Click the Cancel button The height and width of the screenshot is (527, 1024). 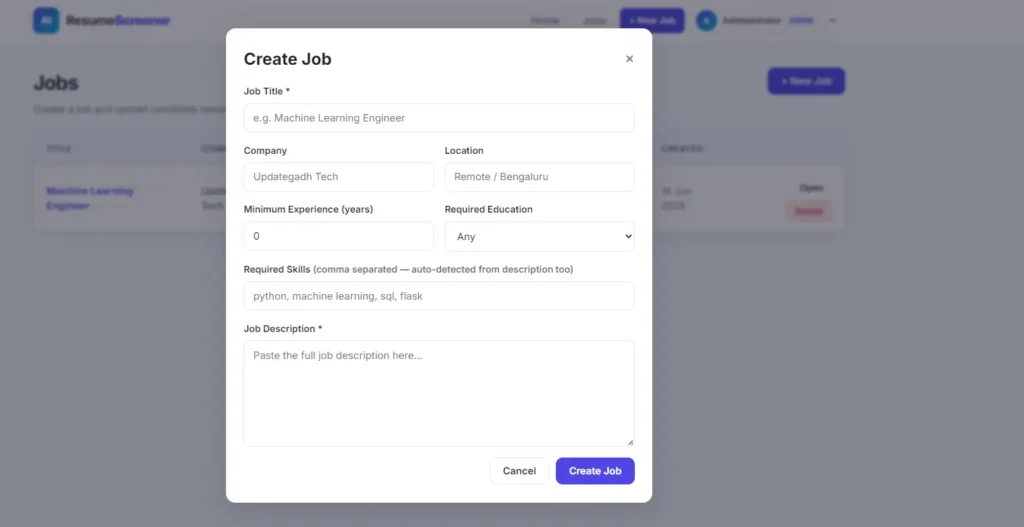pos(519,471)
